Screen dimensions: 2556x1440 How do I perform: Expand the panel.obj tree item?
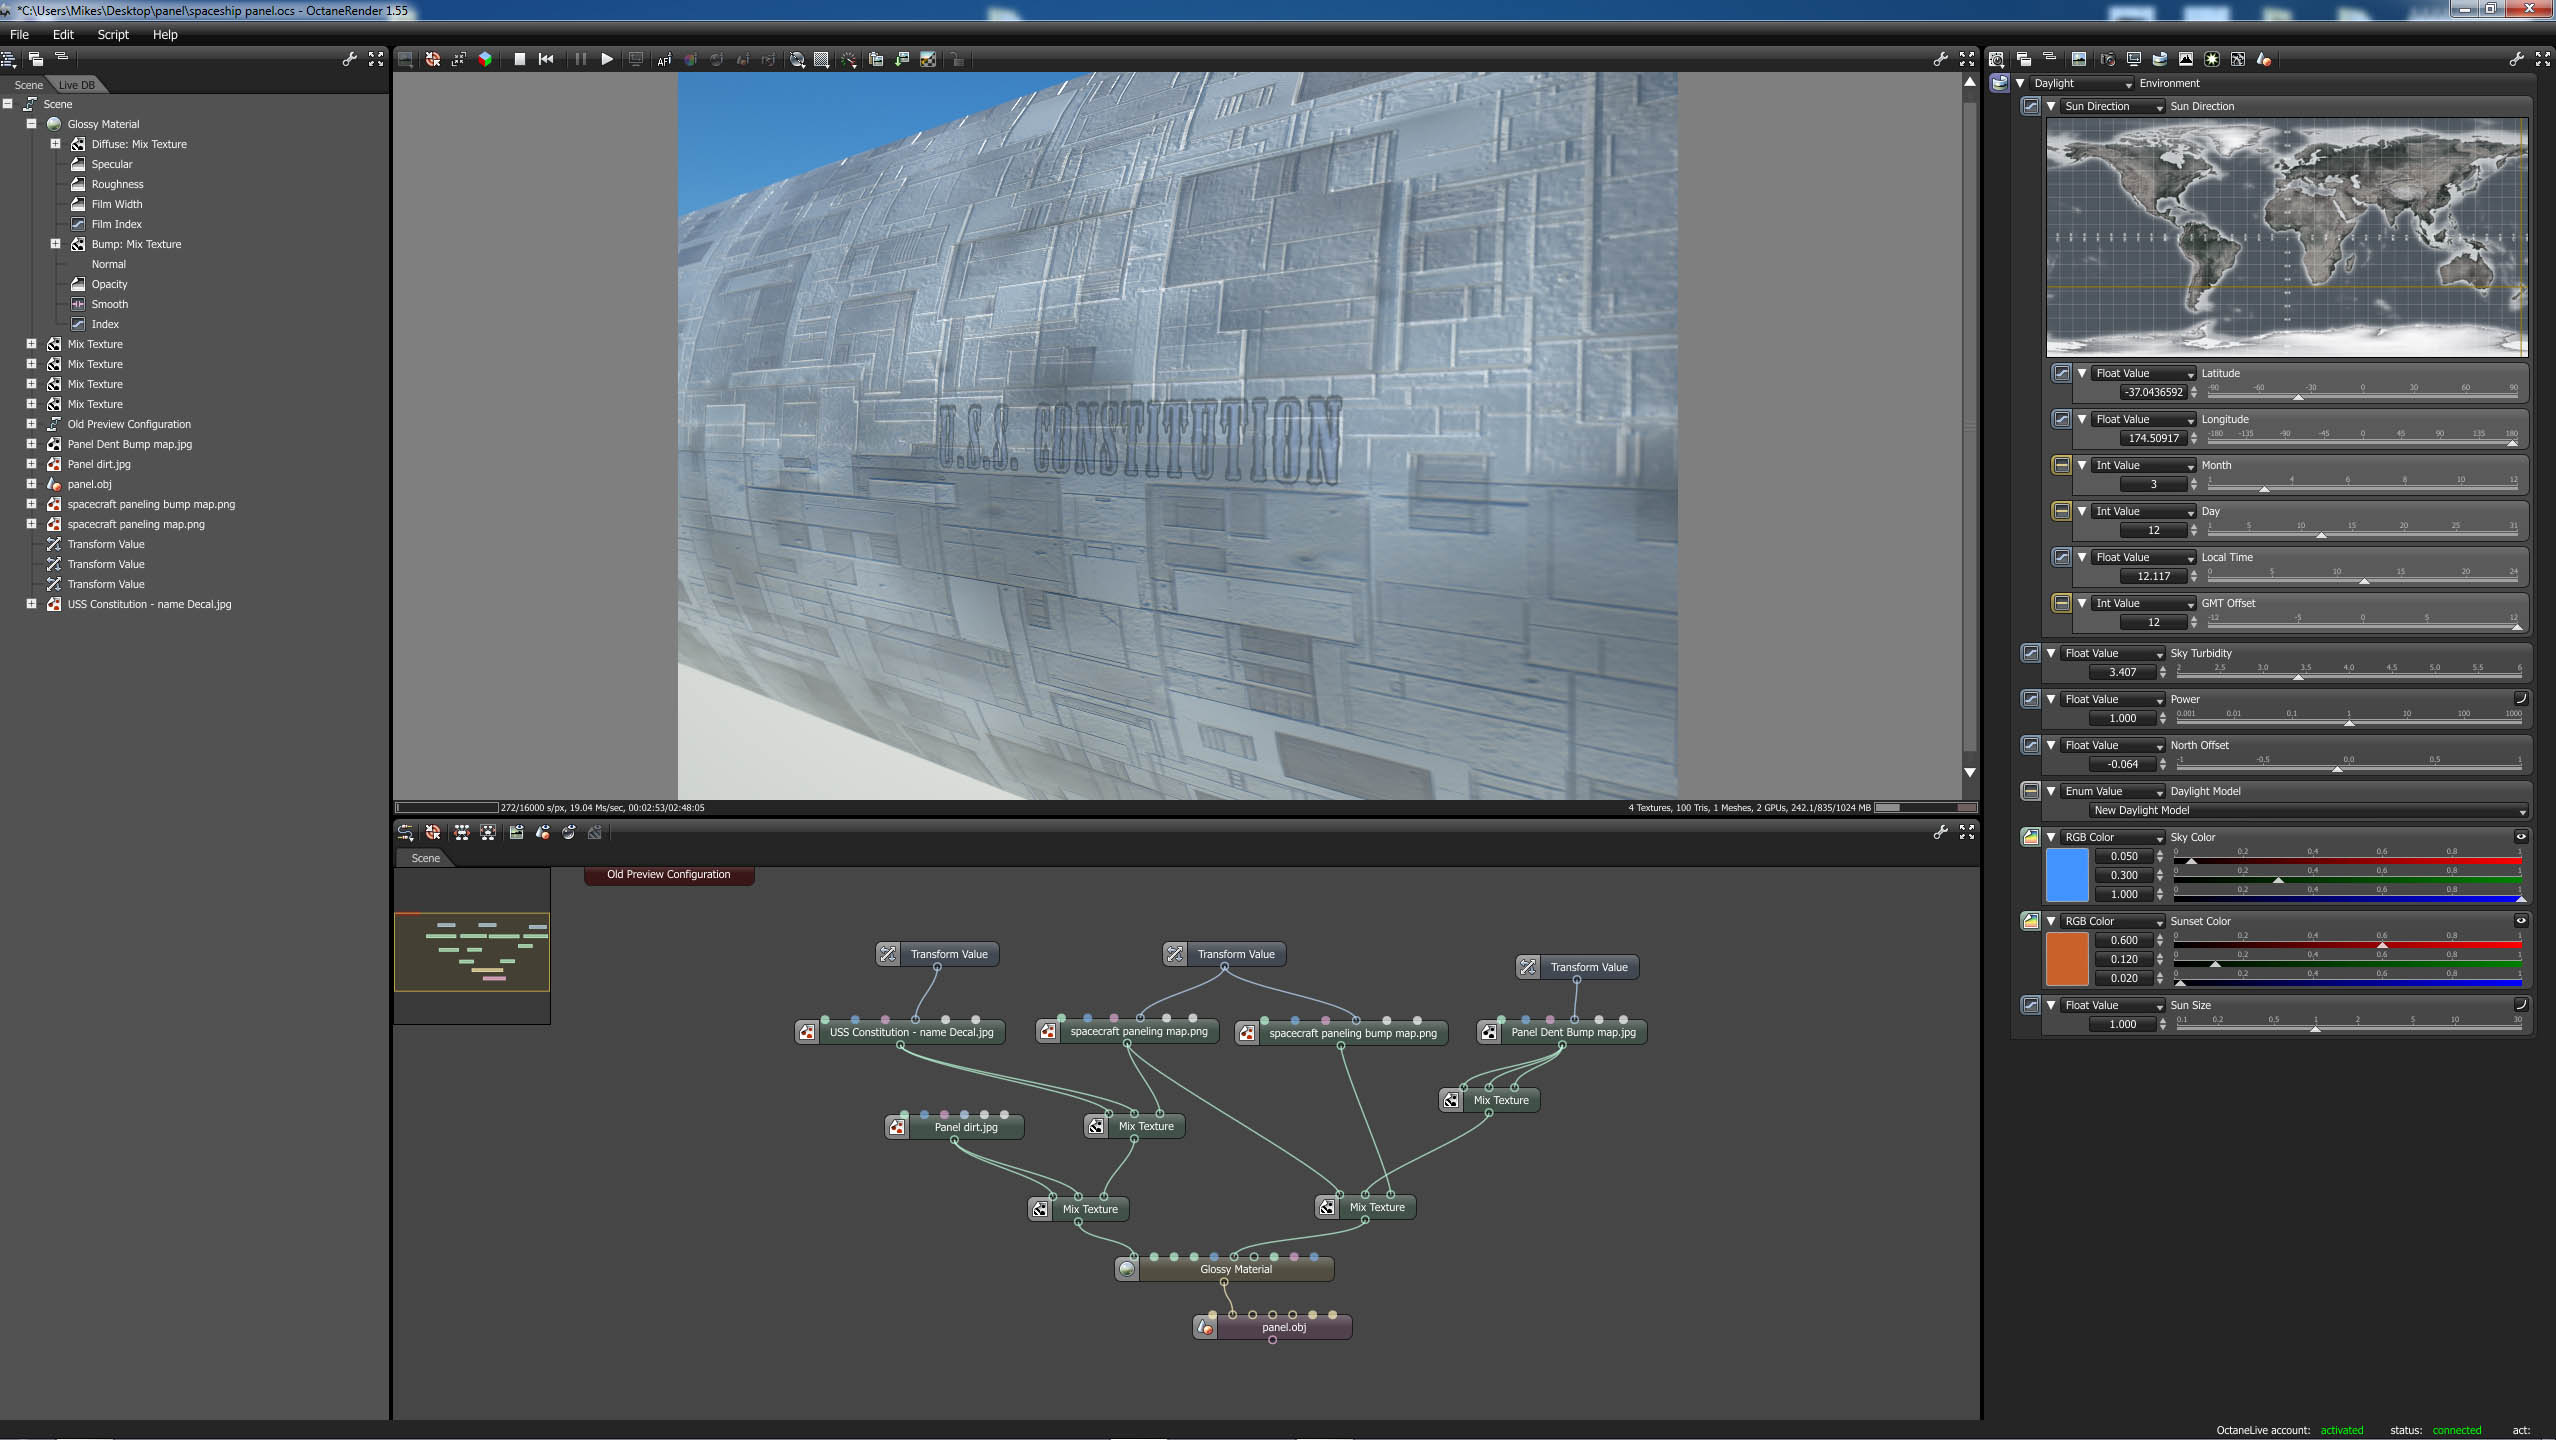click(31, 484)
